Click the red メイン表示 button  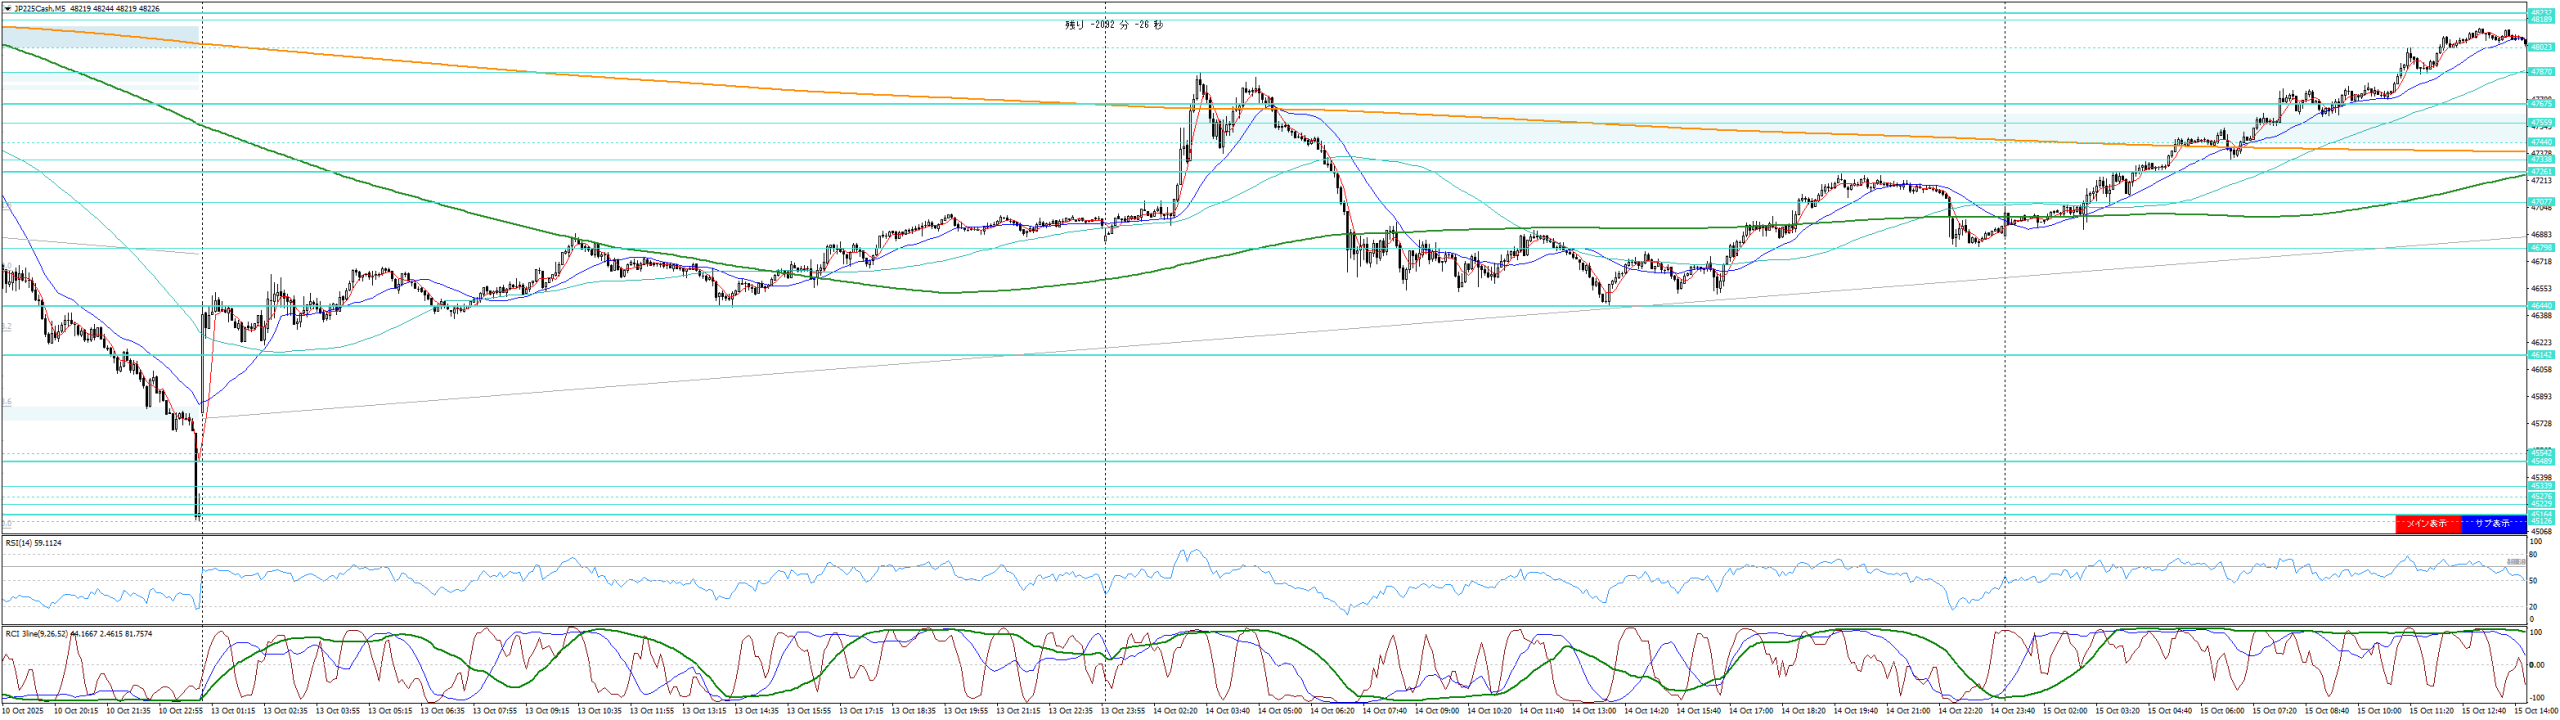tap(2427, 524)
